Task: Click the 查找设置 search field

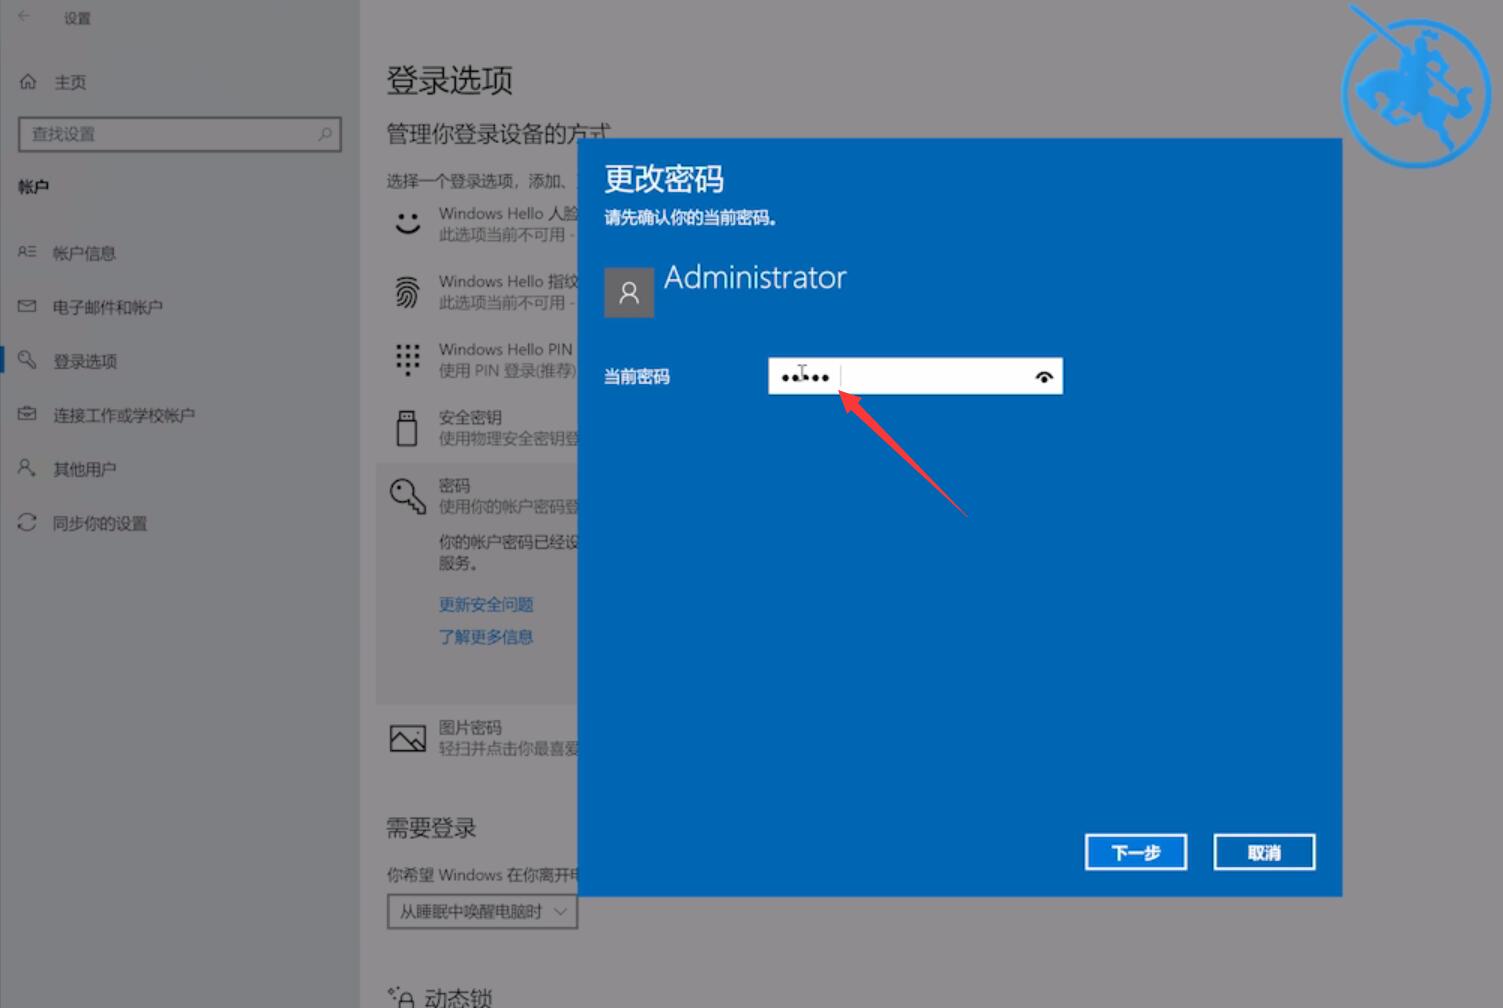Action: coord(180,134)
